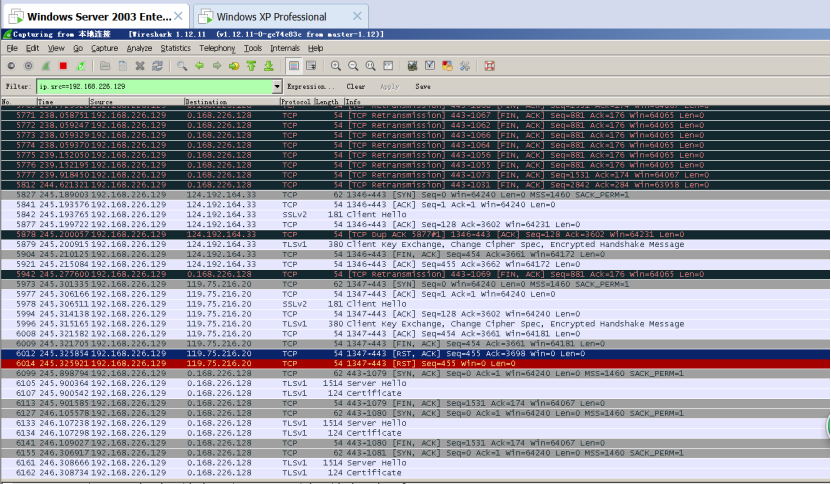Viewport: 831px width, 484px height.
Task: Select packet 5879 Client Key Exchange row
Action: point(415,244)
